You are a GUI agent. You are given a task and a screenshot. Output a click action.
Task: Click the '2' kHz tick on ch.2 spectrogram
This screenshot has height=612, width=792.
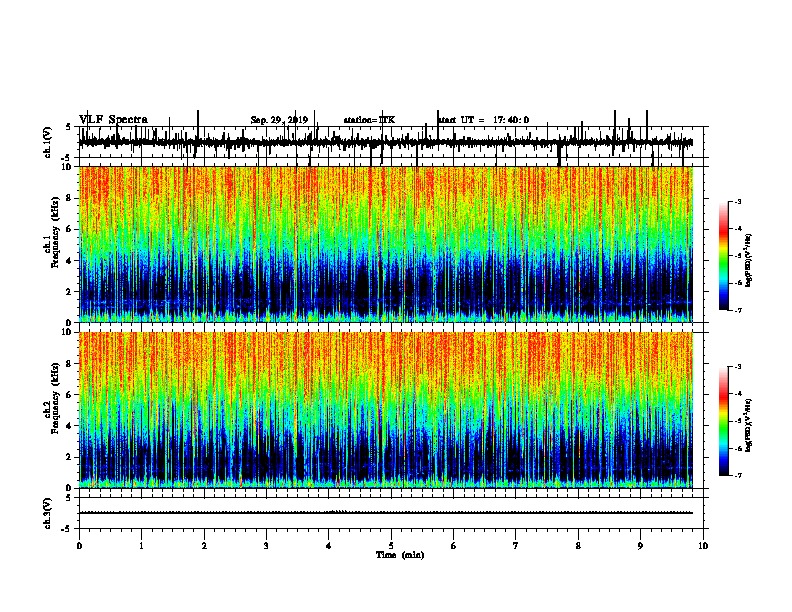[70, 457]
